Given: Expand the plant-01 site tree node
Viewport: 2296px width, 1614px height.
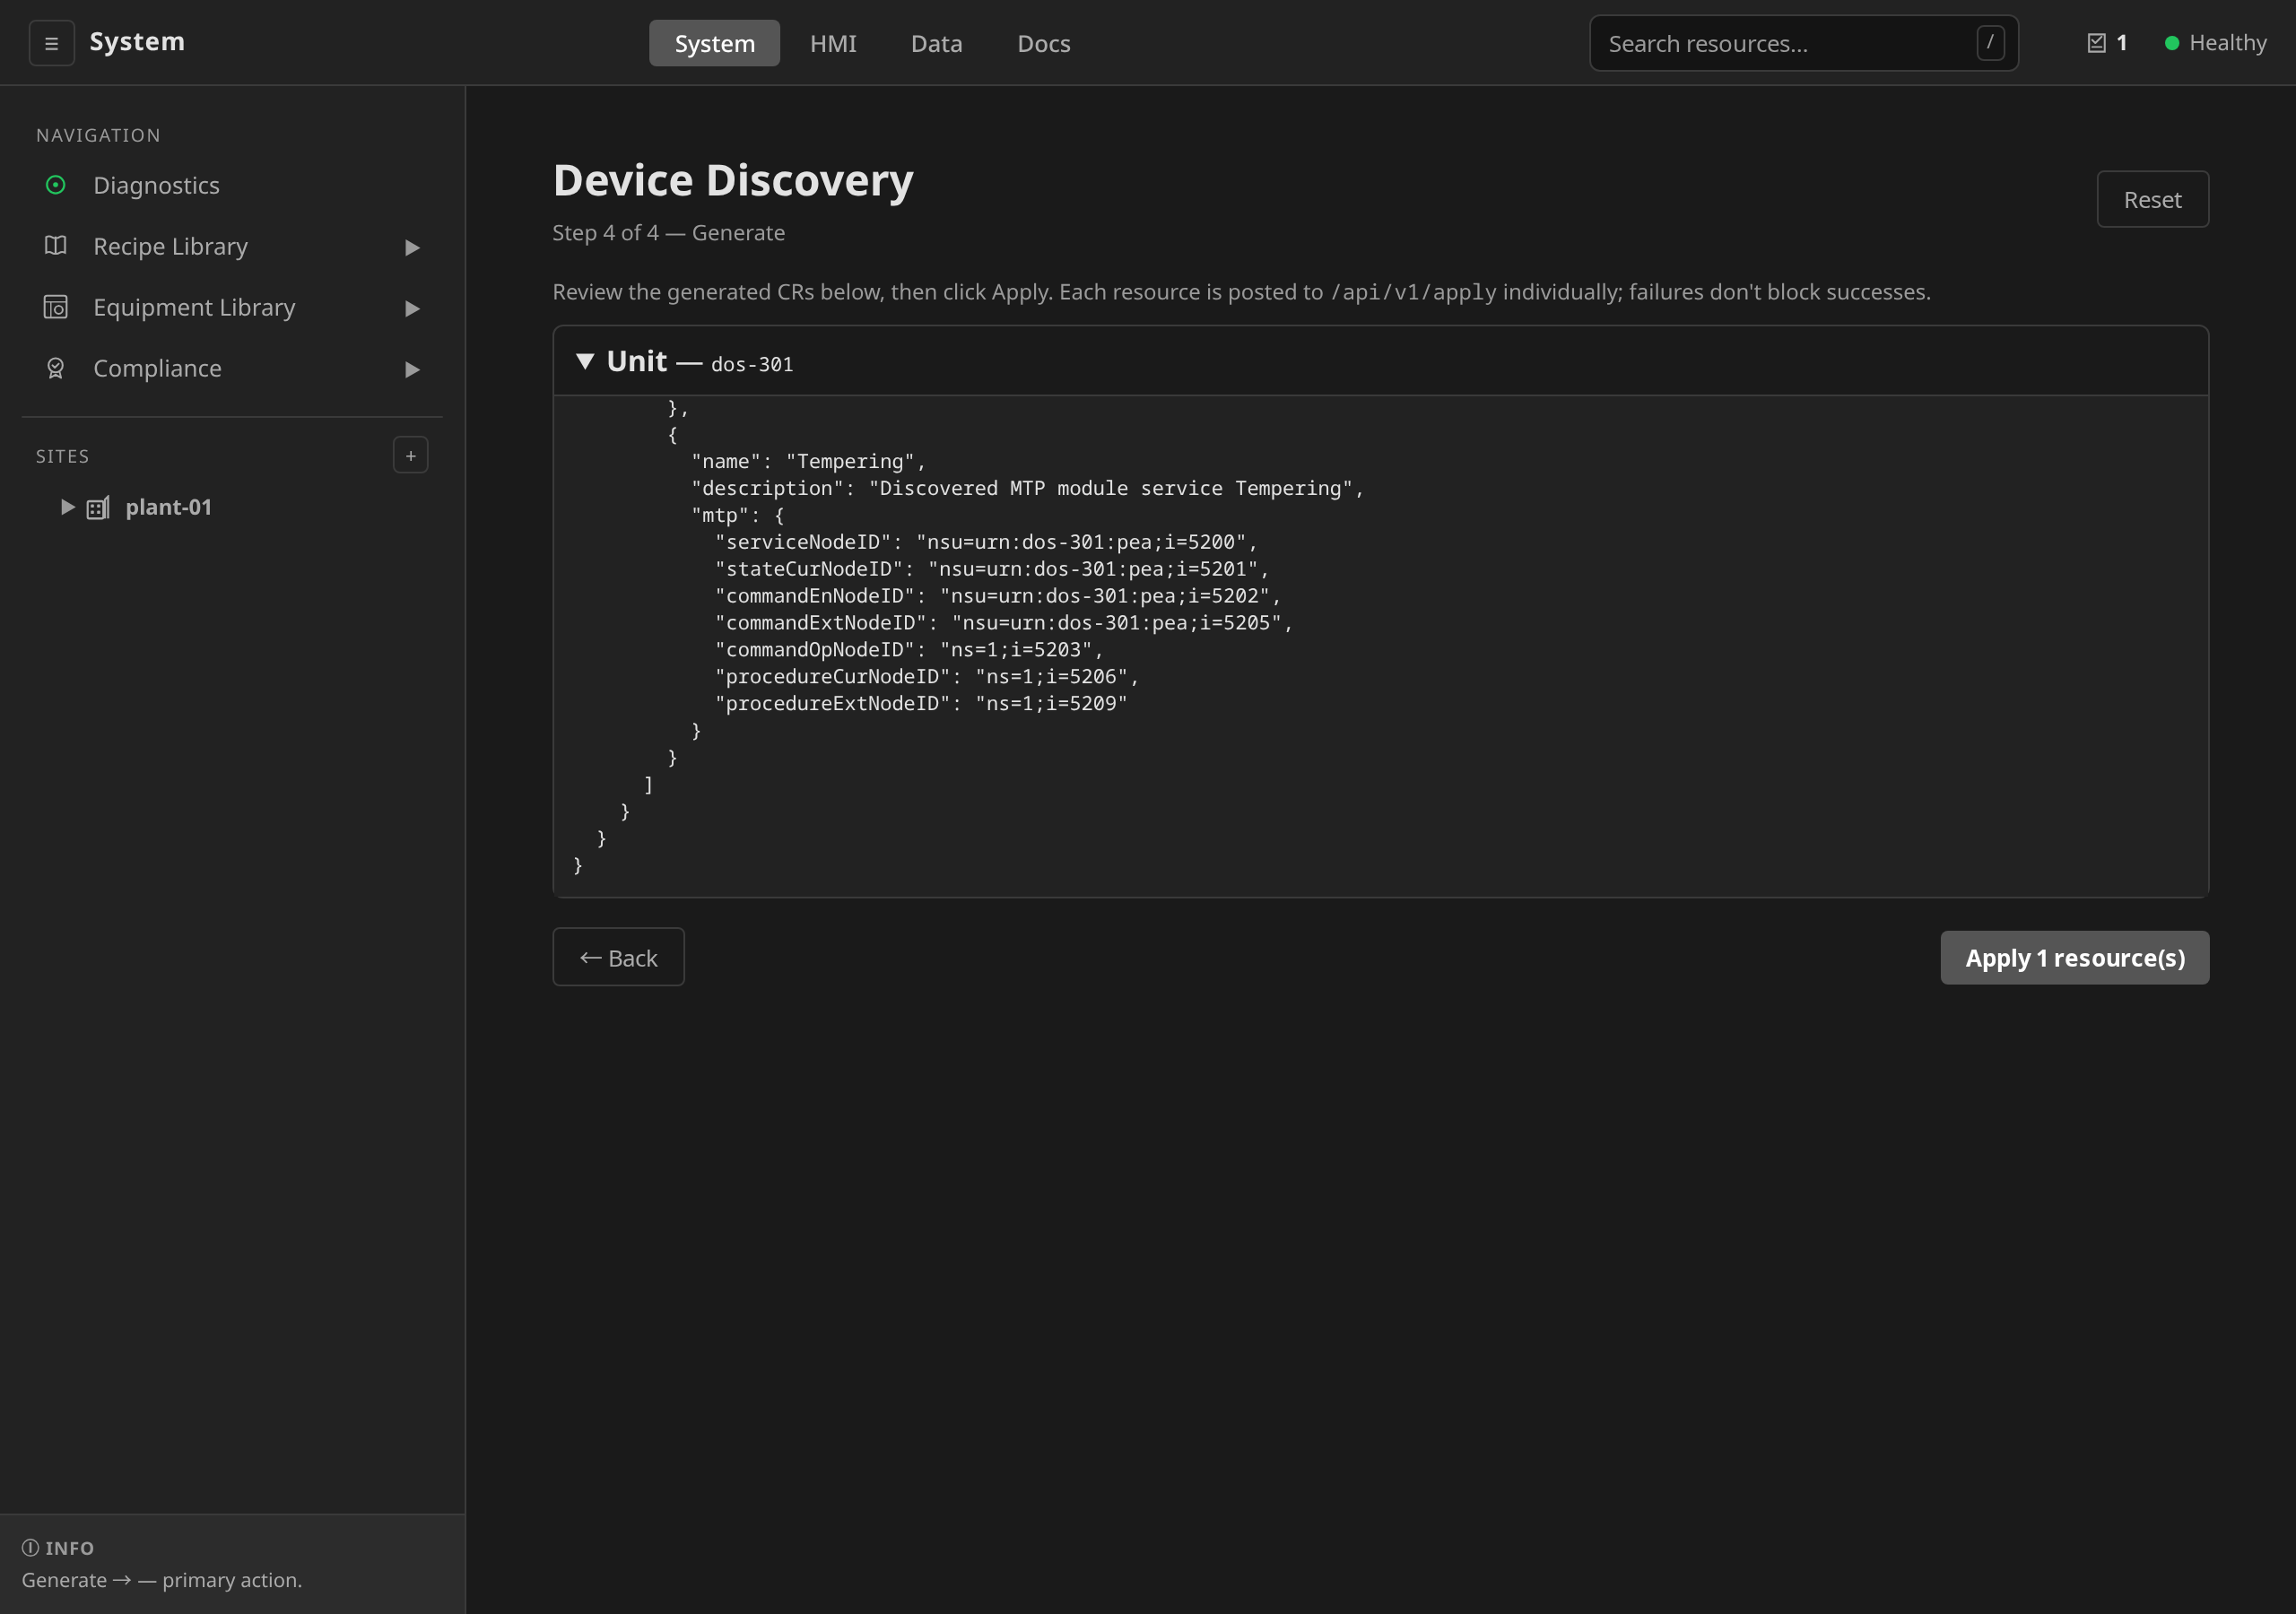Looking at the screenshot, I should pyautogui.click(x=67, y=507).
